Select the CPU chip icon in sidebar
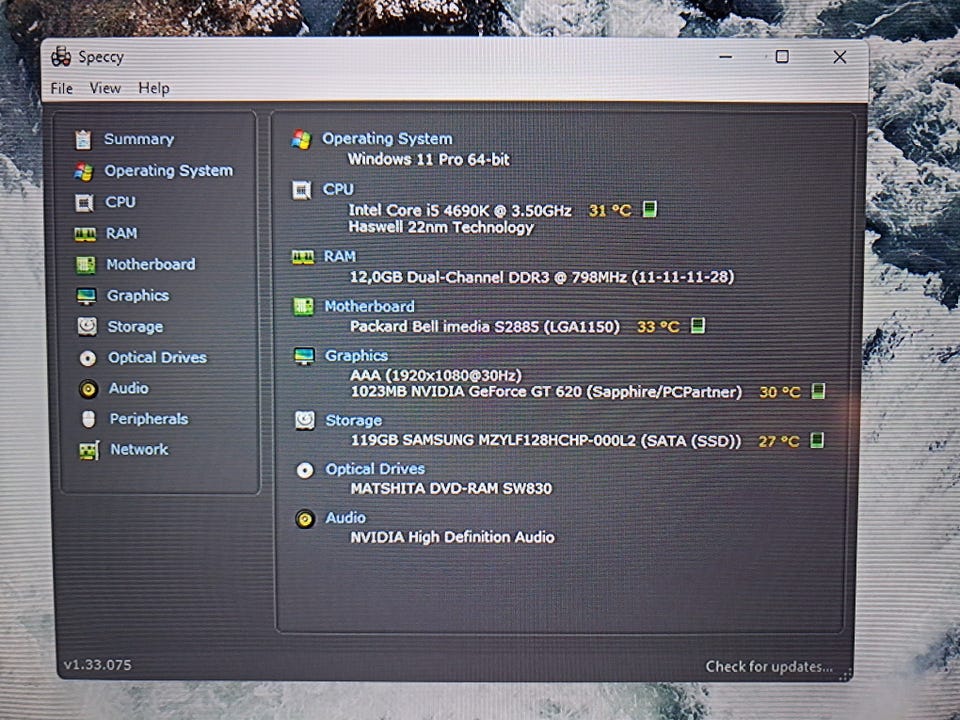Image resolution: width=960 pixels, height=720 pixels. (x=84, y=203)
